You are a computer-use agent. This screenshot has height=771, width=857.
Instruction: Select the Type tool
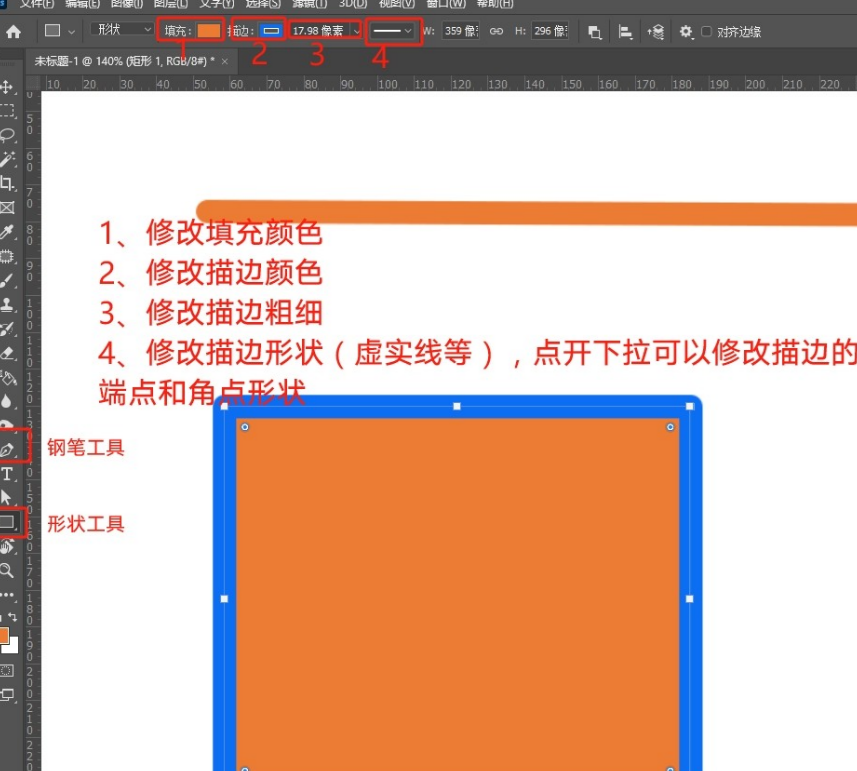(x=7, y=474)
